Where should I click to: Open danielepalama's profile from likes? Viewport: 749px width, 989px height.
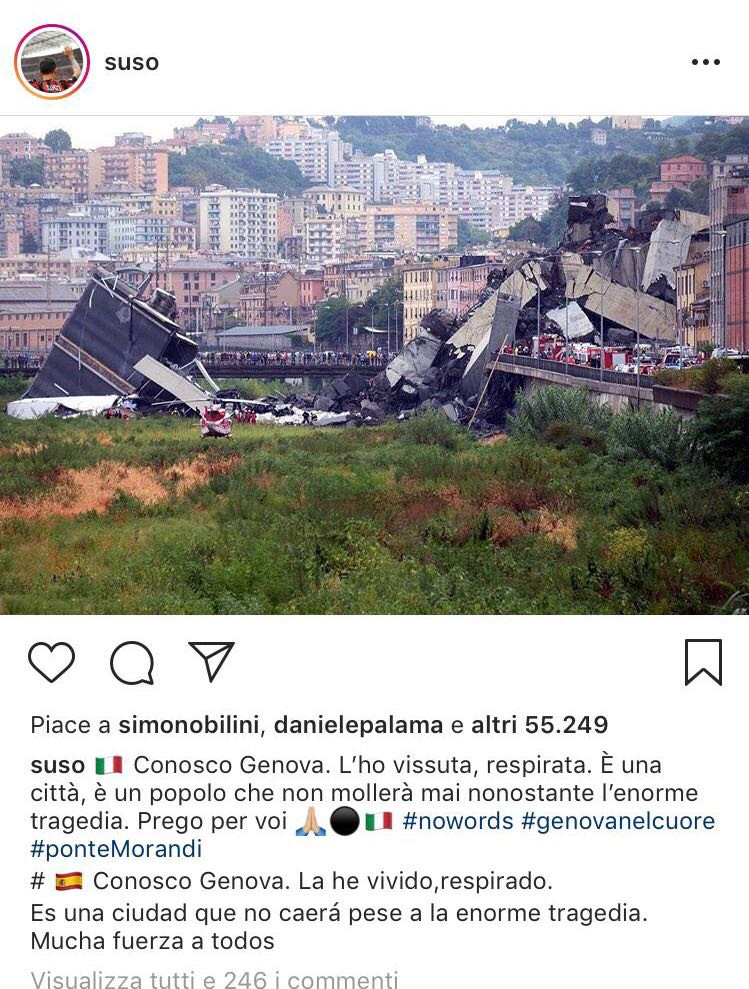coord(358,725)
